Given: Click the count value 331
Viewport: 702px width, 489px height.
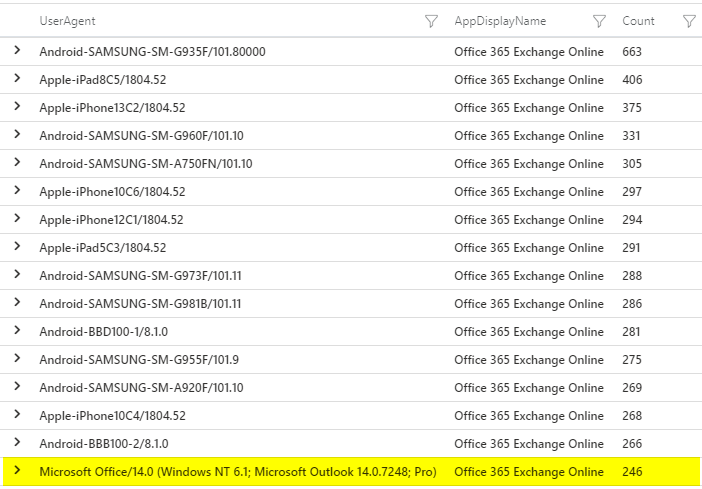Looking at the screenshot, I should tap(631, 136).
